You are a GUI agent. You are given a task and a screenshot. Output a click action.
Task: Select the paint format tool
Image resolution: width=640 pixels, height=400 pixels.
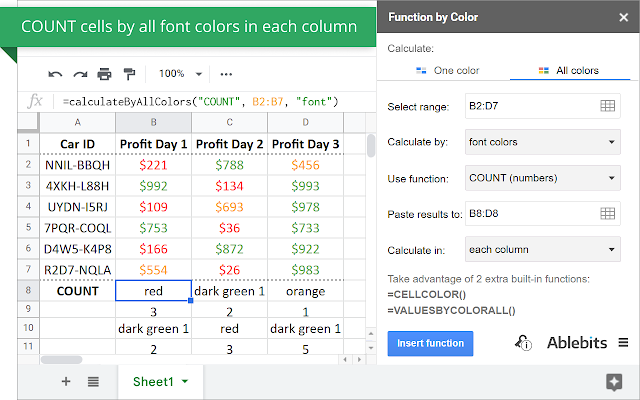pos(128,73)
